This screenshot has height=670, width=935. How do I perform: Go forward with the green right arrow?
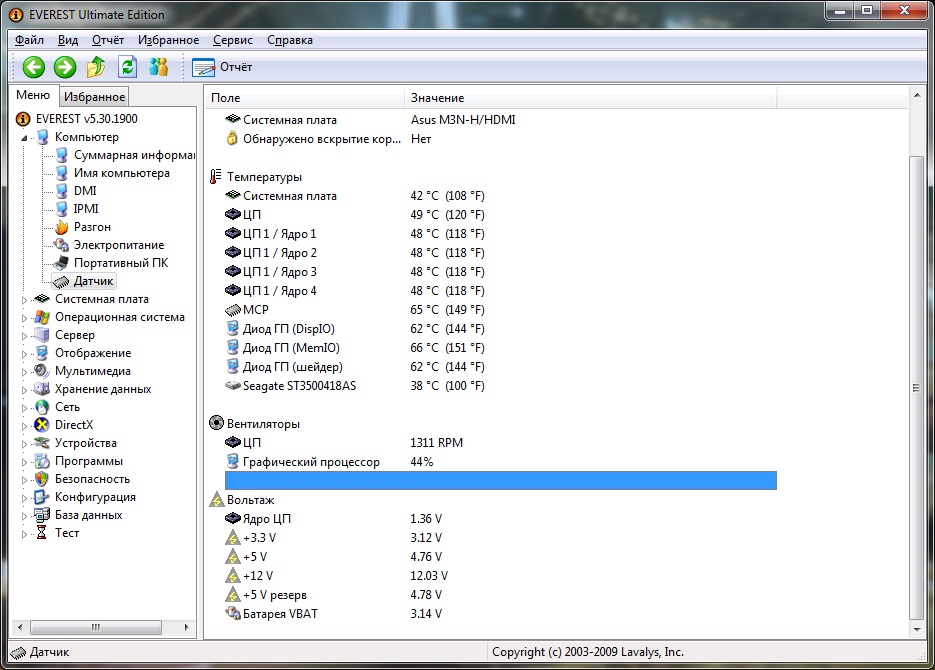click(65, 67)
